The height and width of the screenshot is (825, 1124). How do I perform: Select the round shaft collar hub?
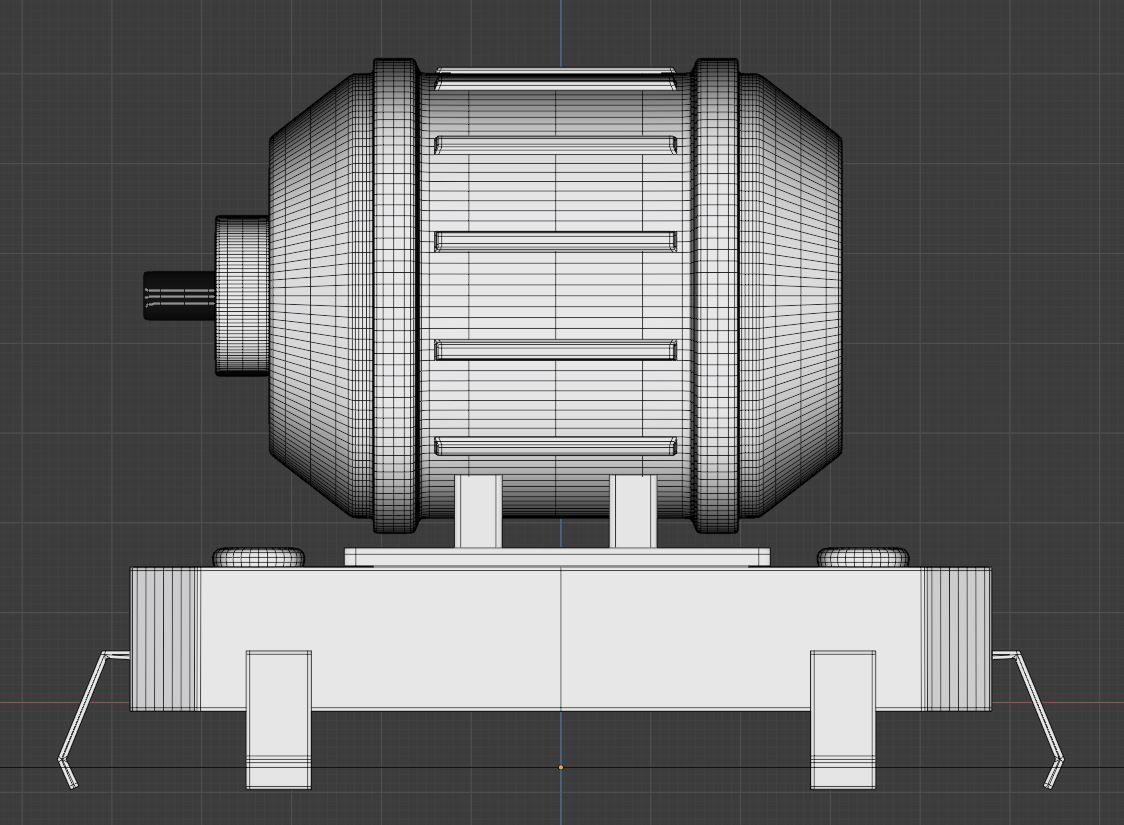(x=242, y=295)
